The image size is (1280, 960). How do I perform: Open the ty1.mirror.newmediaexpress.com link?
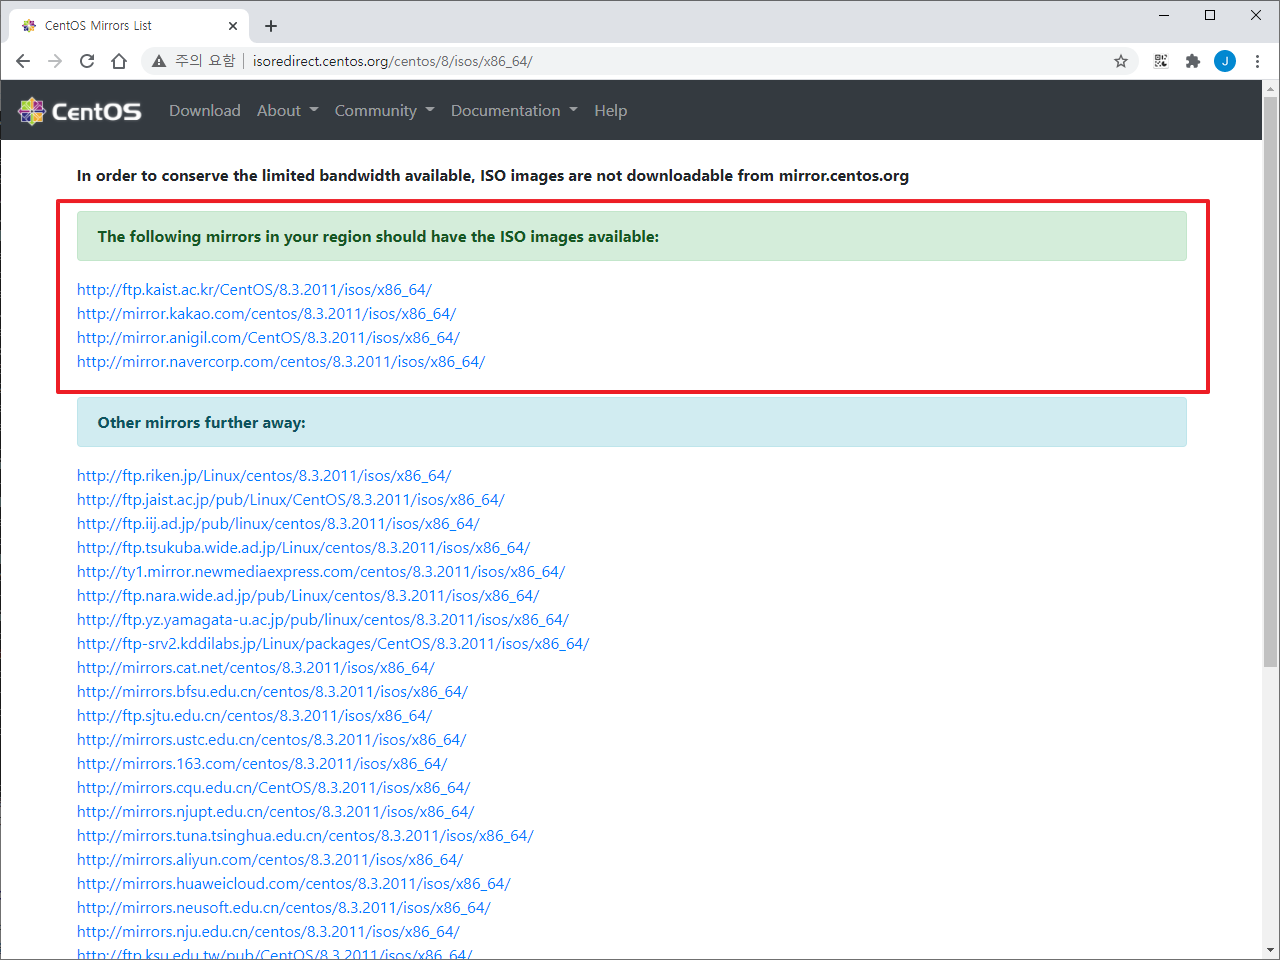tap(321, 572)
